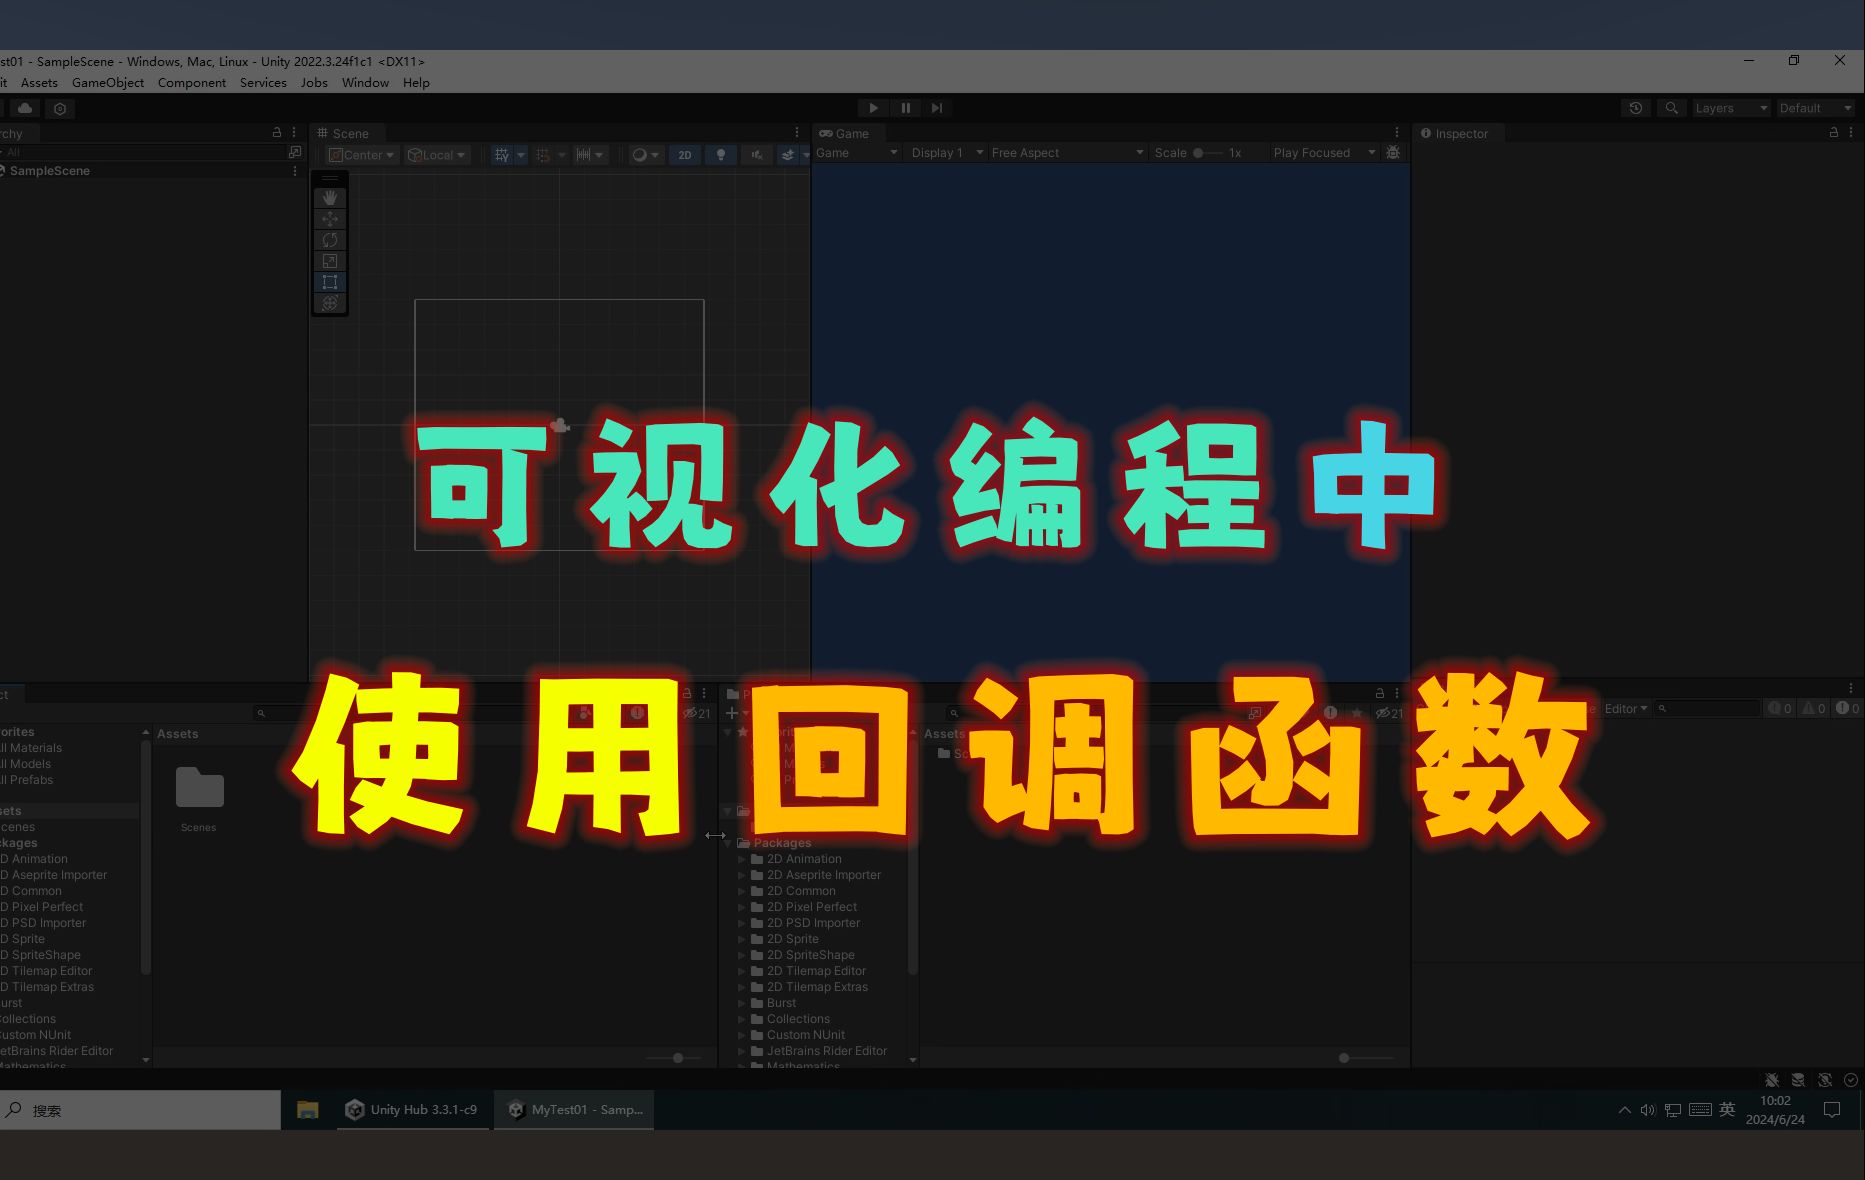Open the Layers dropdown

(1730, 108)
